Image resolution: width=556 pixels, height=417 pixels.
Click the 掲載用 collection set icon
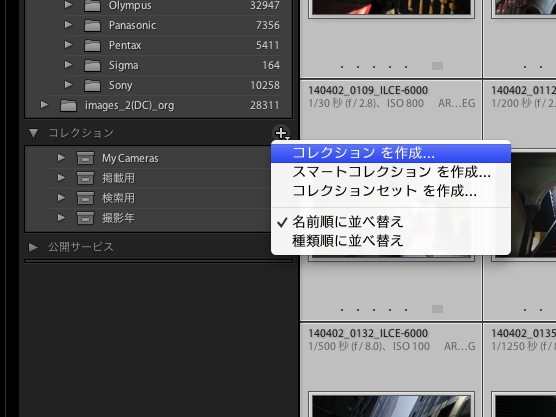pyautogui.click(x=85, y=178)
